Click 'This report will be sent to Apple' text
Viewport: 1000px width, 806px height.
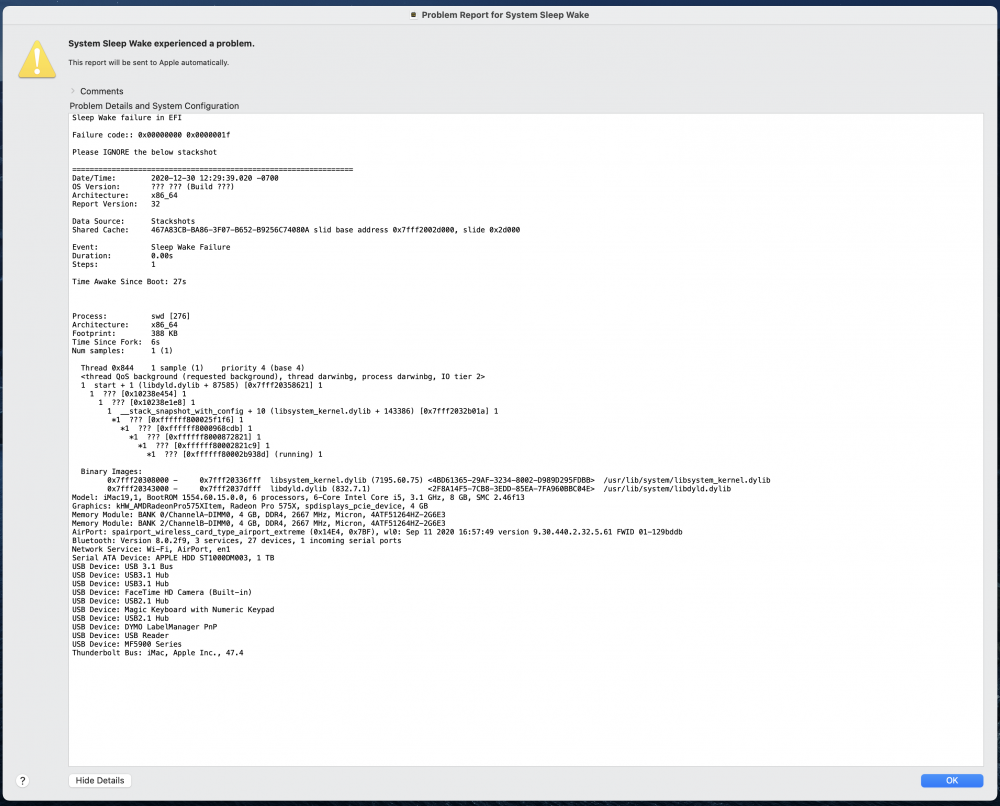pyautogui.click(x=149, y=62)
